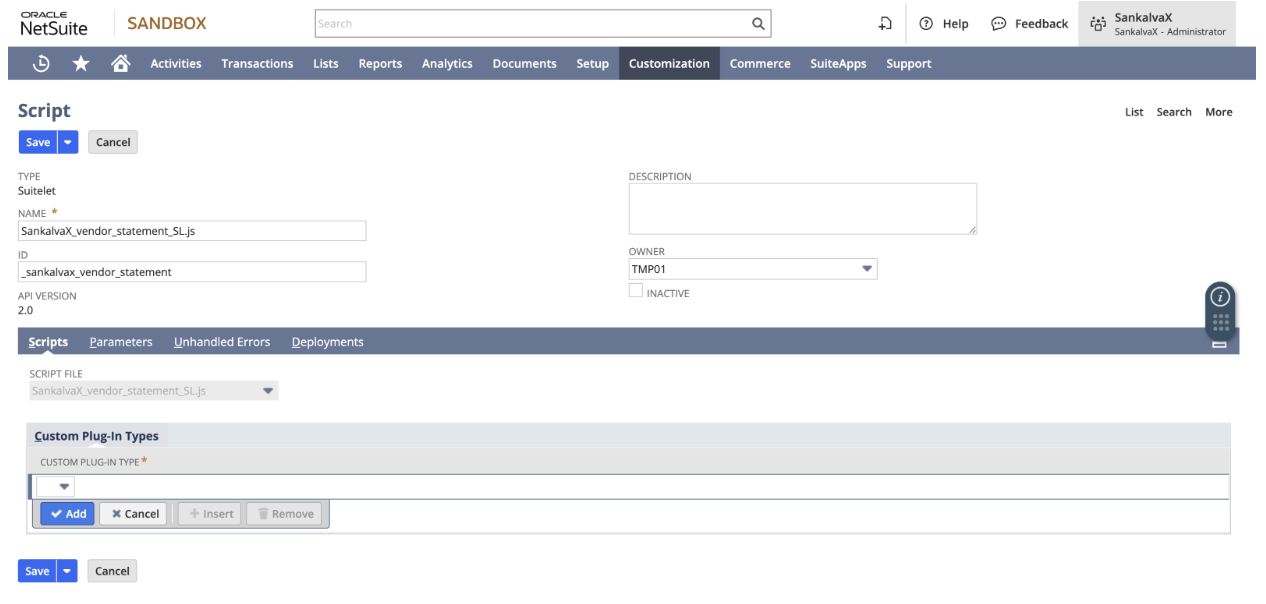Open the SuiteApps menu
Image resolution: width=1266 pixels, height=604 pixels.
[838, 64]
